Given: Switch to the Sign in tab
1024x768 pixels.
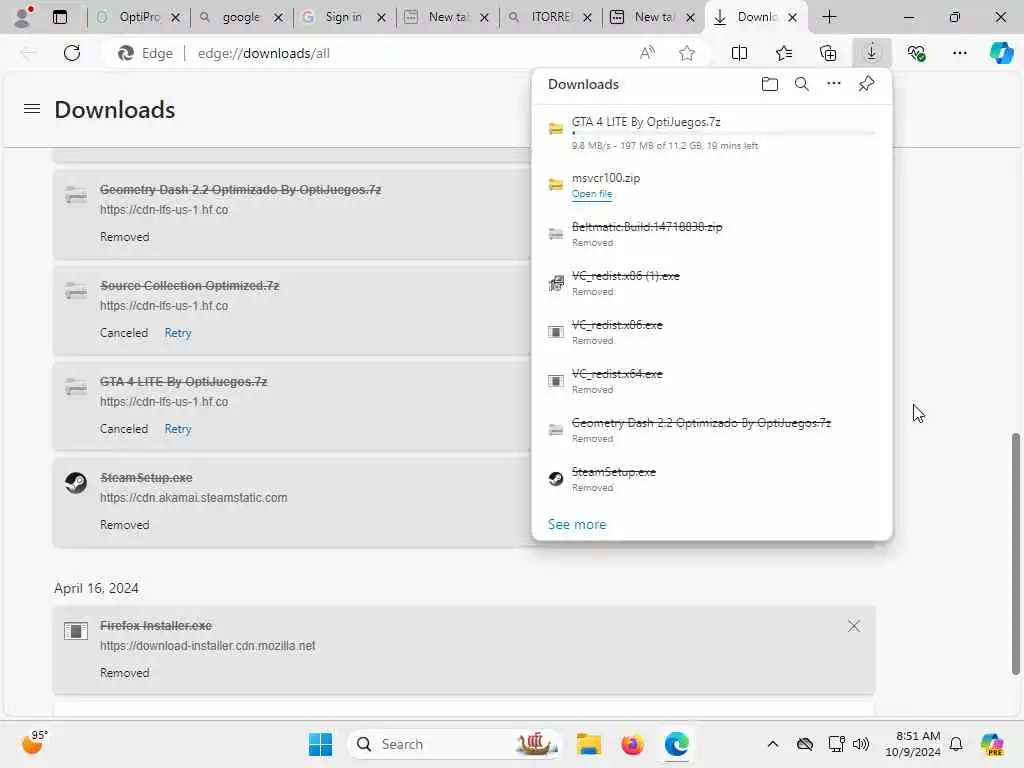Looking at the screenshot, I should (344, 17).
